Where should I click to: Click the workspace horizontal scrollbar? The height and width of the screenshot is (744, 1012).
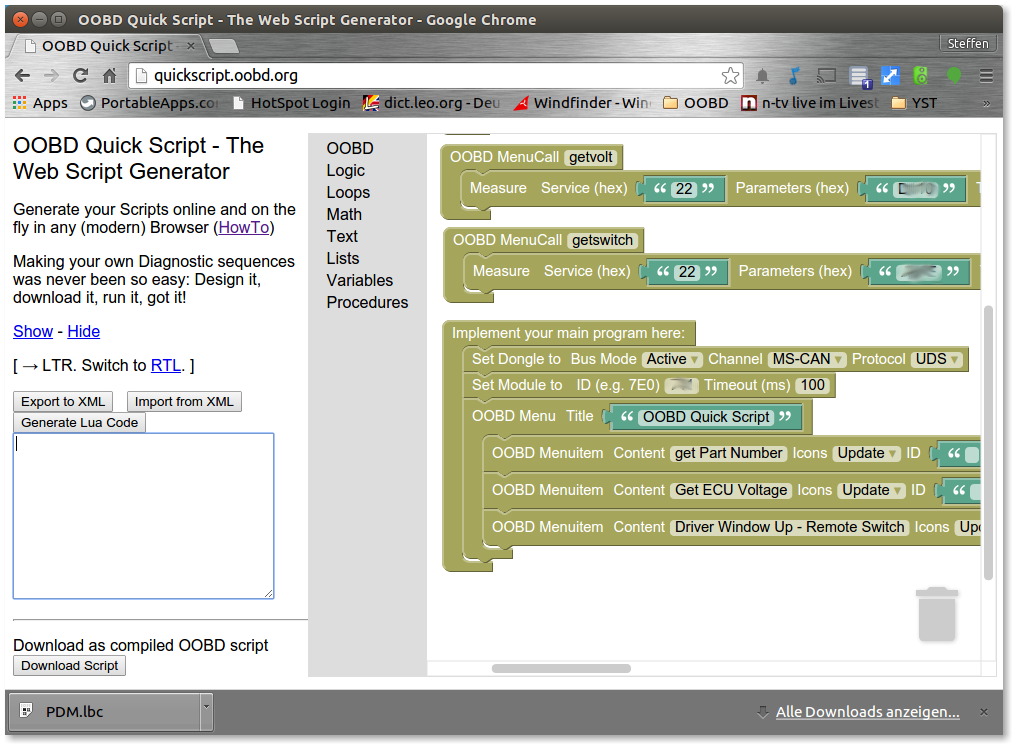point(561,669)
